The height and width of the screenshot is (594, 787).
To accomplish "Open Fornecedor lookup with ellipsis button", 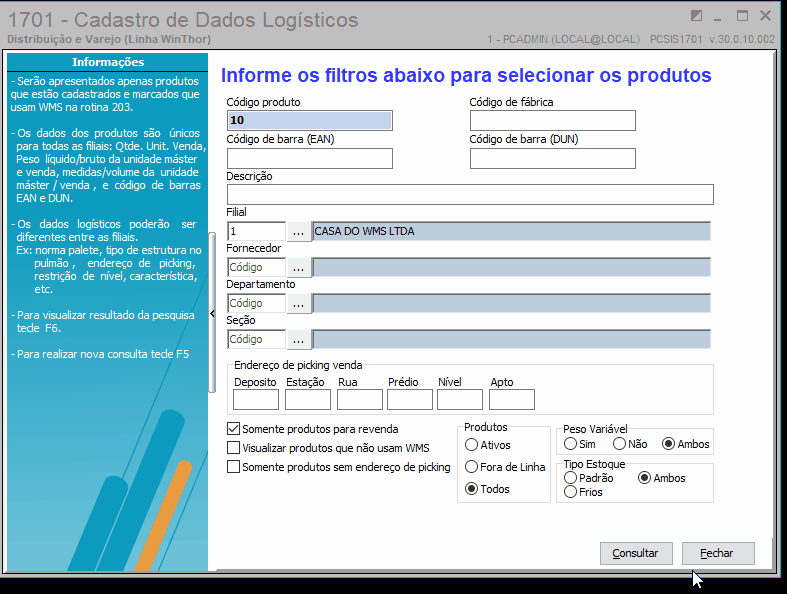I will tap(299, 268).
